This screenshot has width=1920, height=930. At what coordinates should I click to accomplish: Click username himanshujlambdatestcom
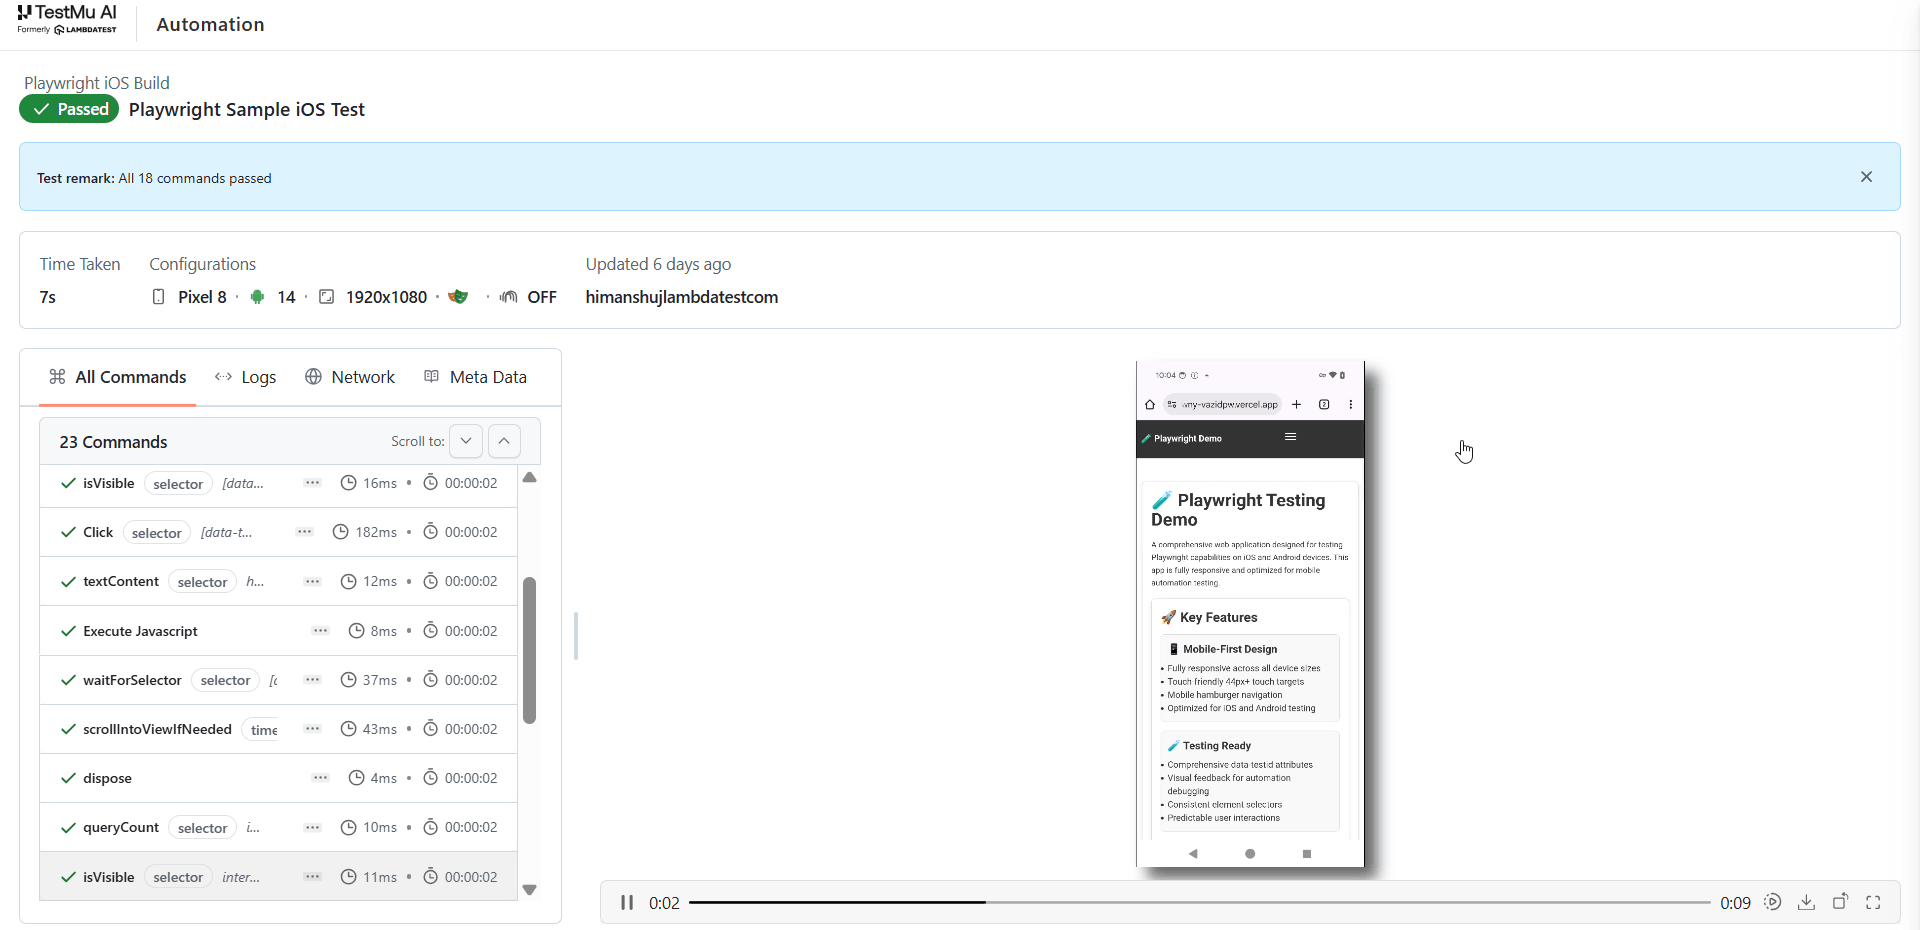coord(682,297)
